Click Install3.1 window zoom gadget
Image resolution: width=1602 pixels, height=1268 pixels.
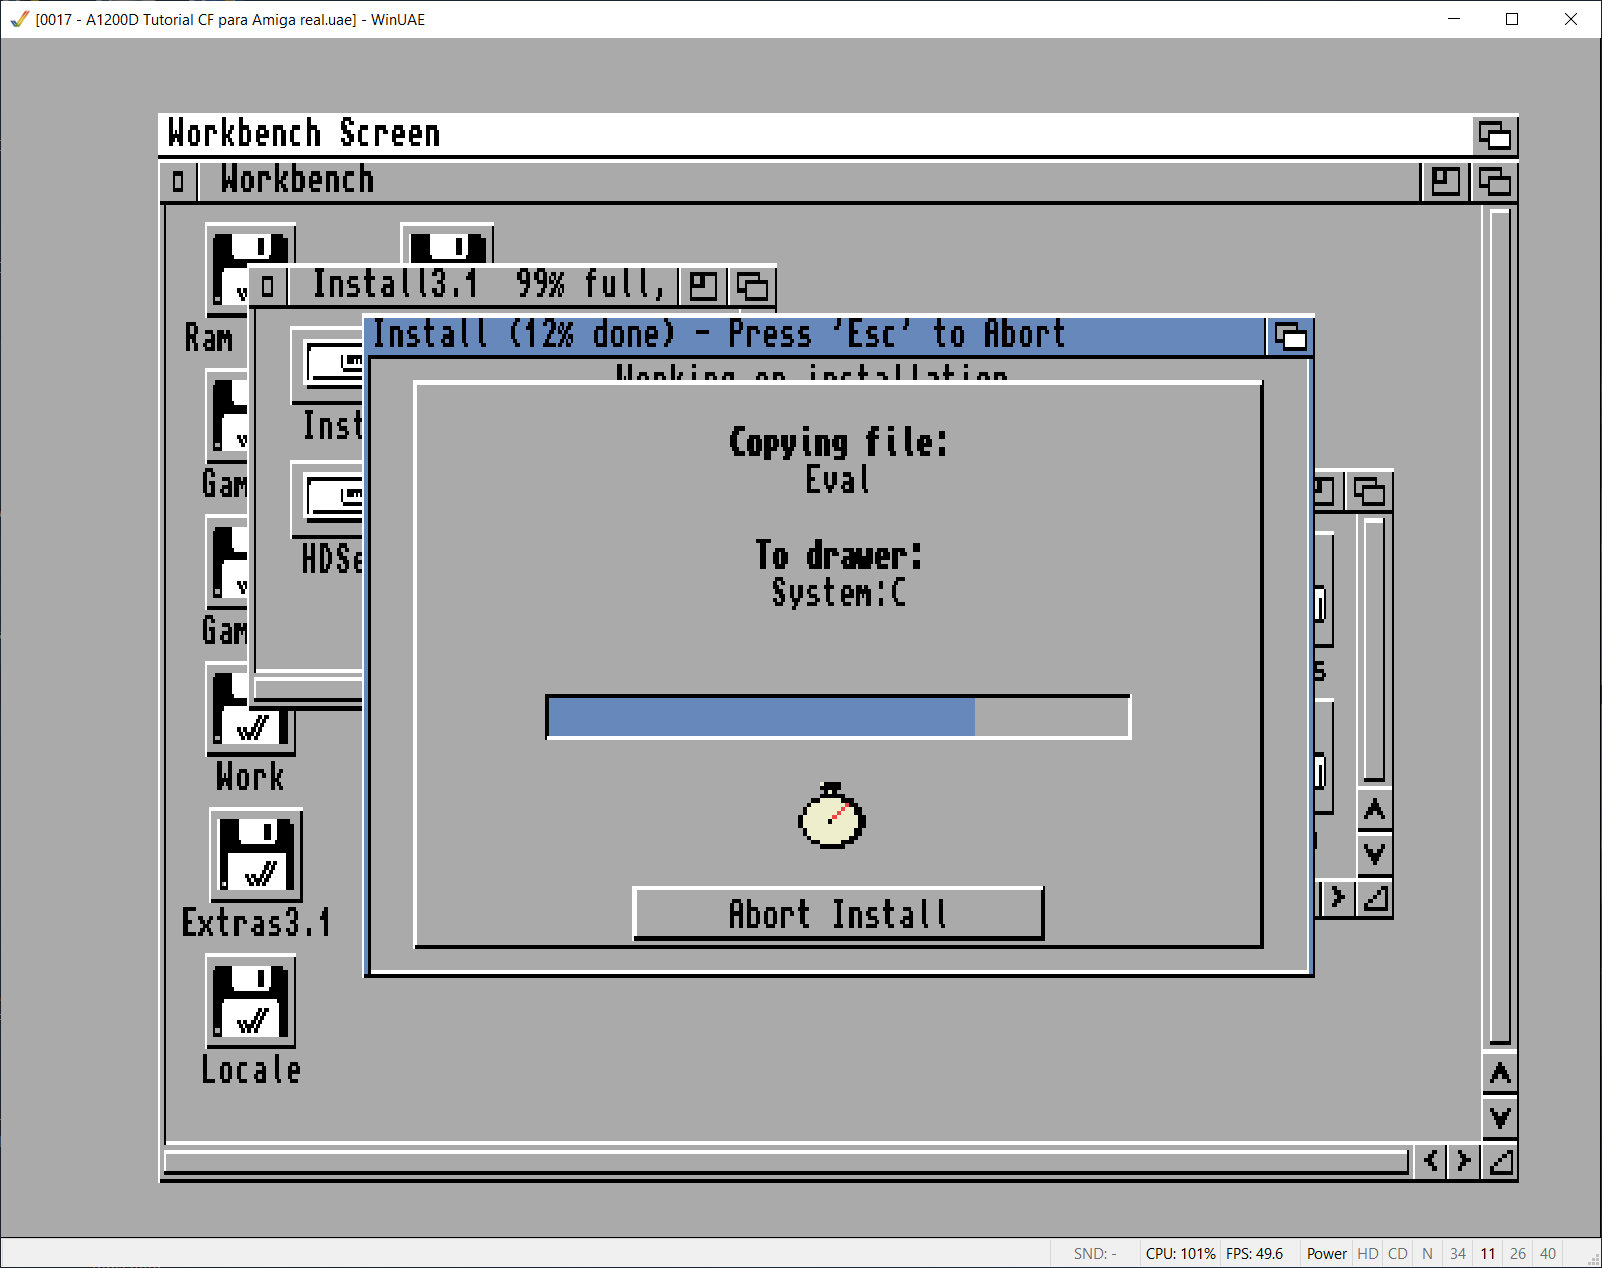tap(703, 286)
